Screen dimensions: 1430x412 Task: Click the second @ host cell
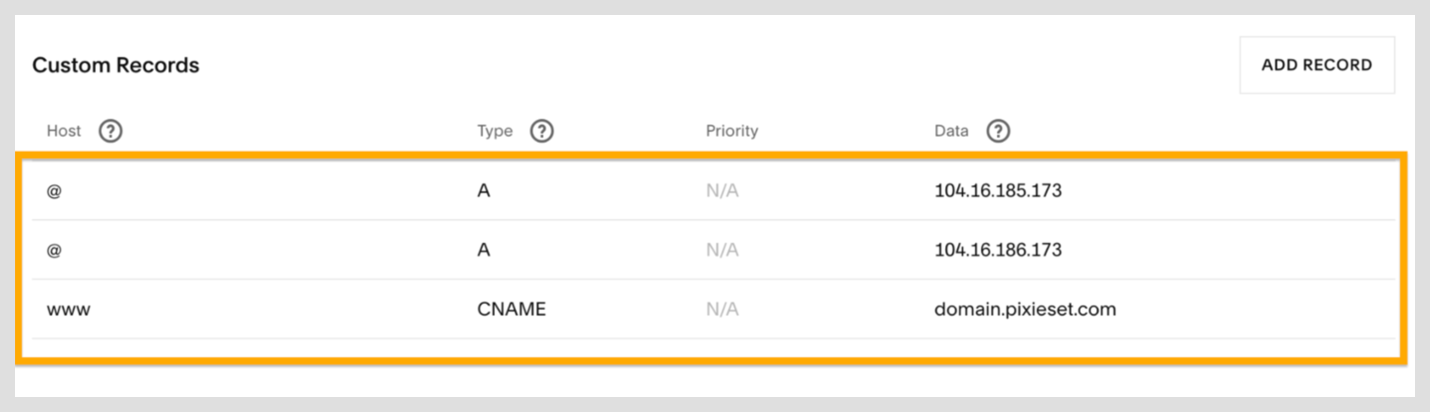[54, 250]
